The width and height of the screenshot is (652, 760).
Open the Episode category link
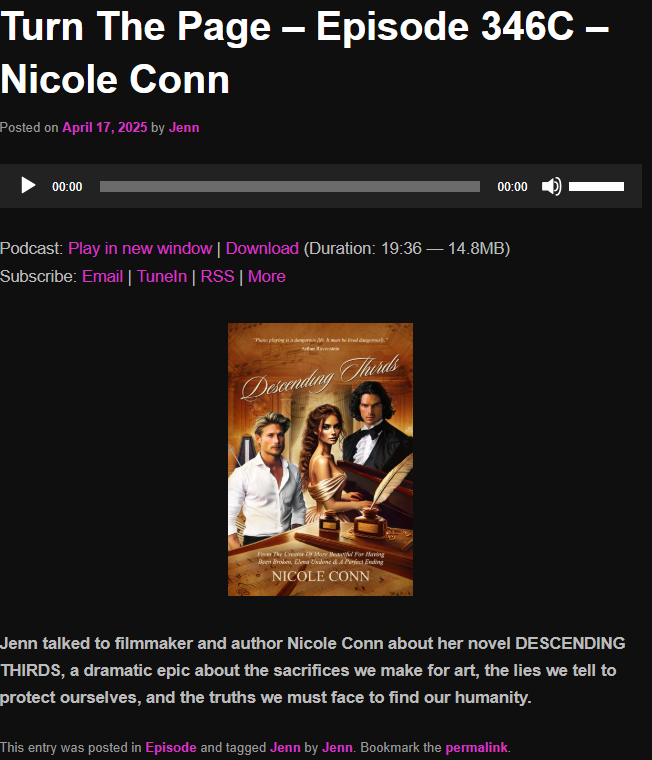(x=171, y=747)
